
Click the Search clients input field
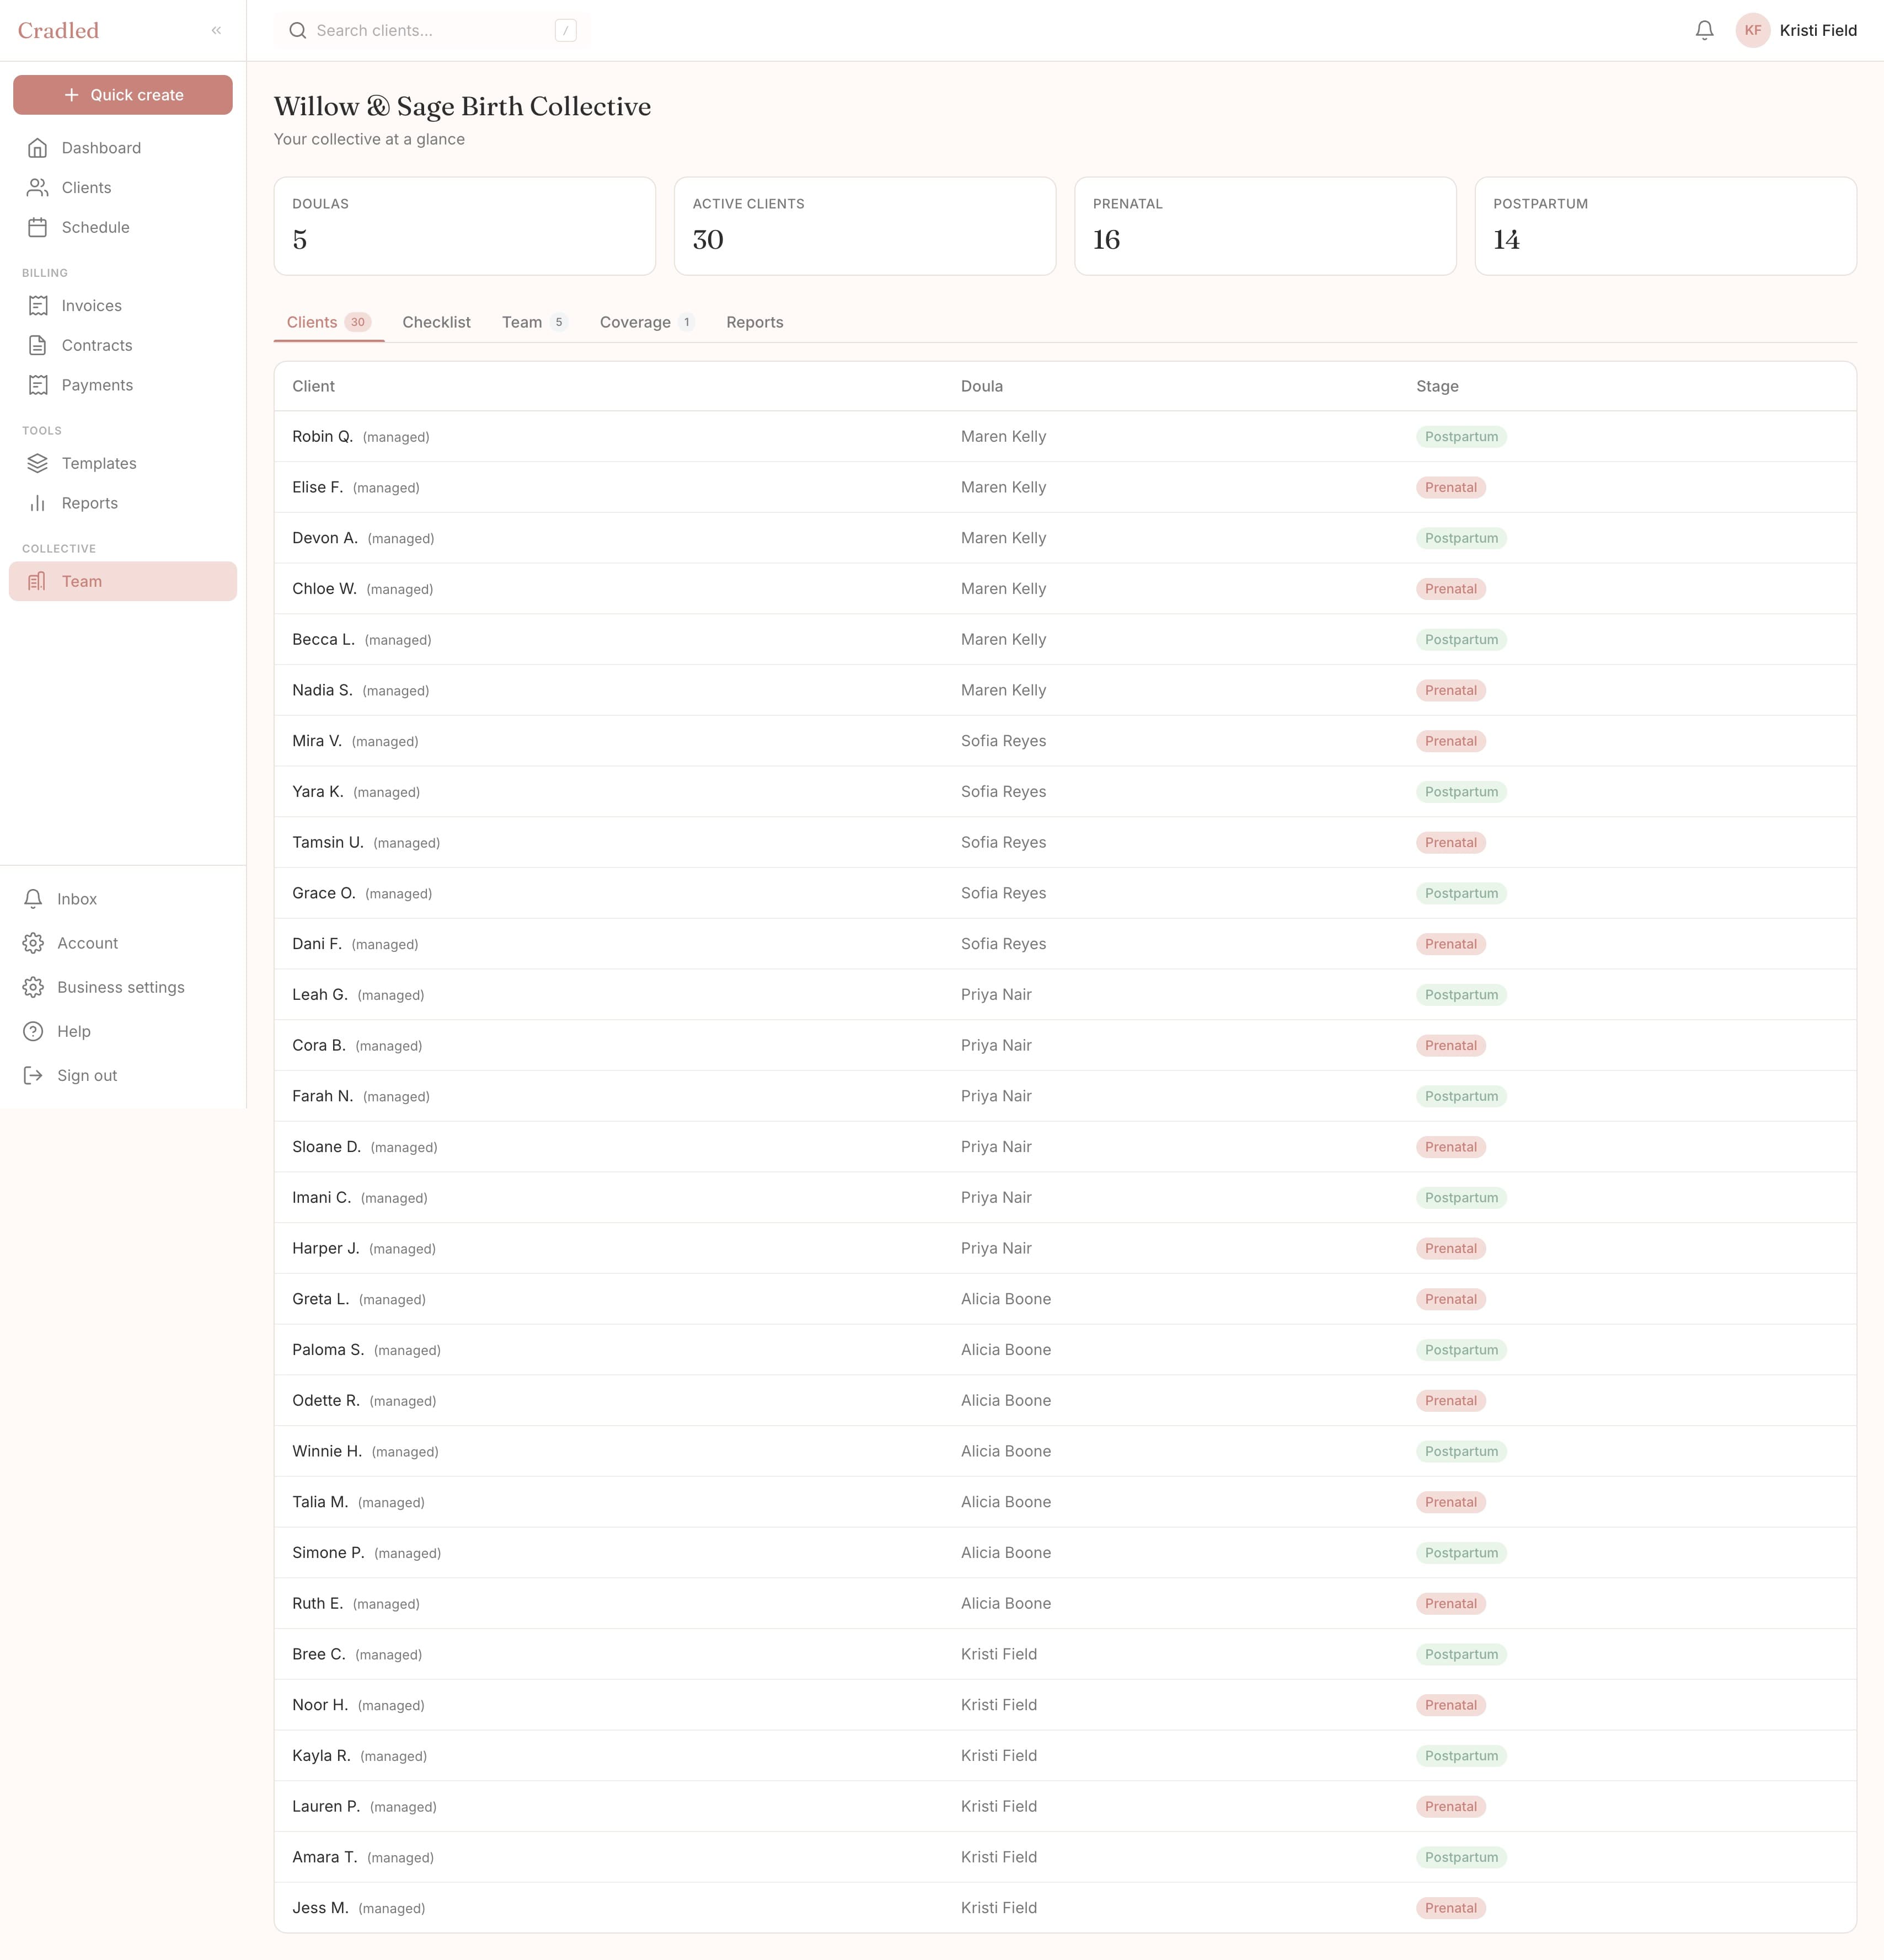[432, 31]
